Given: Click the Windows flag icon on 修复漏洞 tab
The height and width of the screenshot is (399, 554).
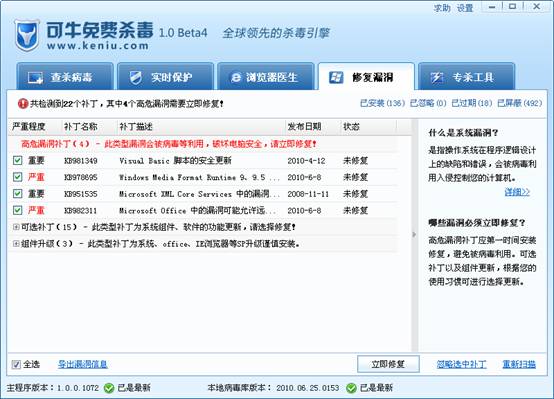Looking at the screenshot, I should pos(336,77).
